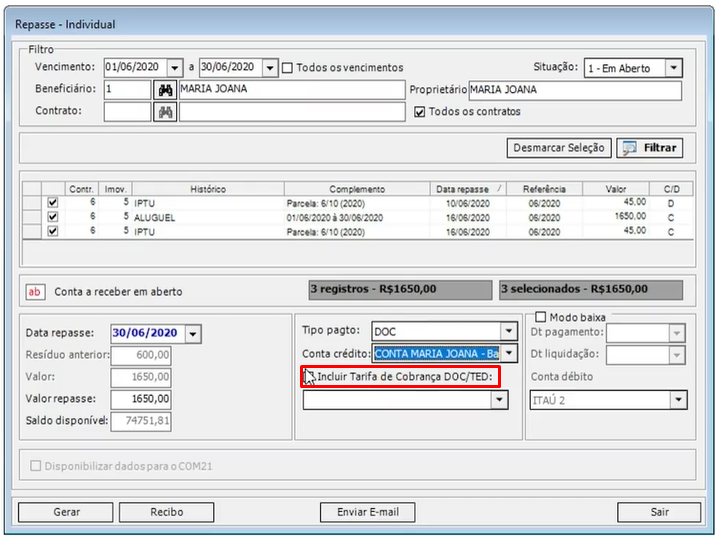Viewport: 716px width, 538px height.
Task: Enable 'Todos os vencimentos' checkbox
Action: (288, 68)
